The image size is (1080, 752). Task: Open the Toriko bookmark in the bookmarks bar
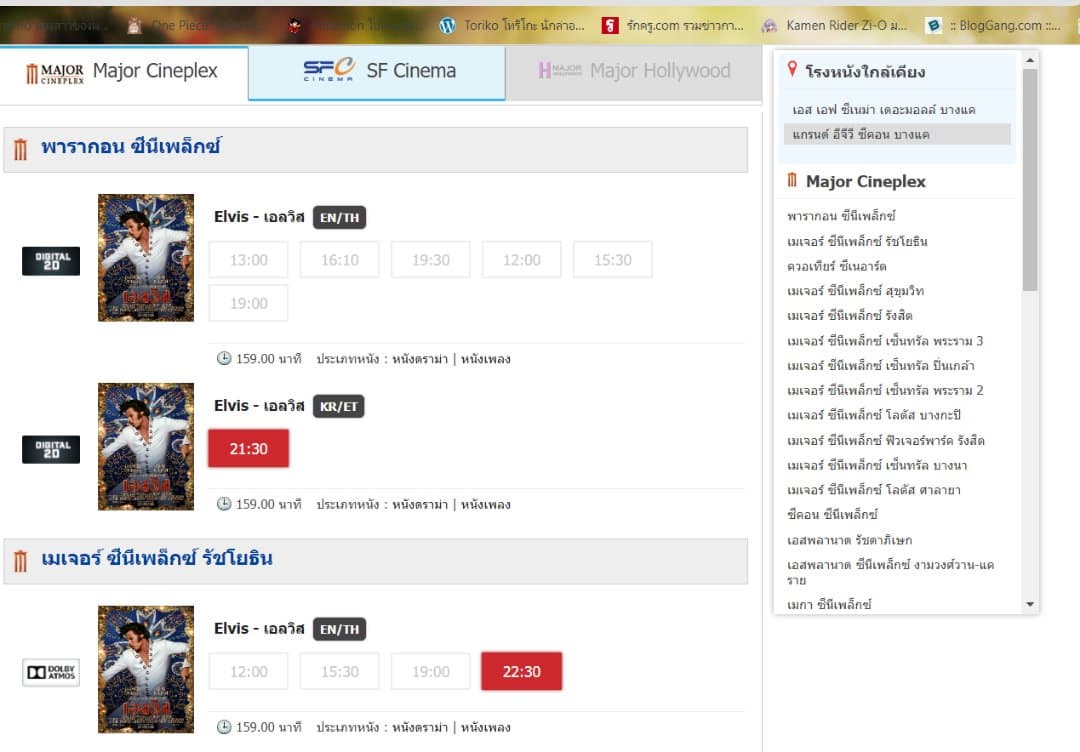tap(512, 25)
